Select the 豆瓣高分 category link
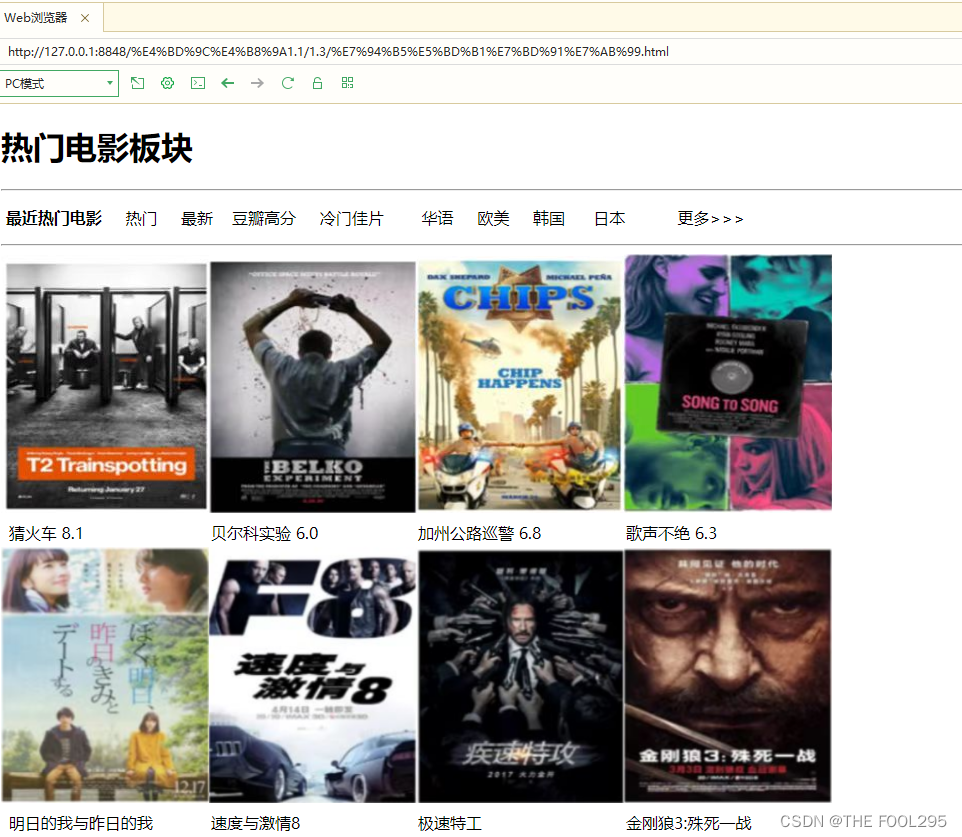The image size is (962, 837). [x=264, y=218]
